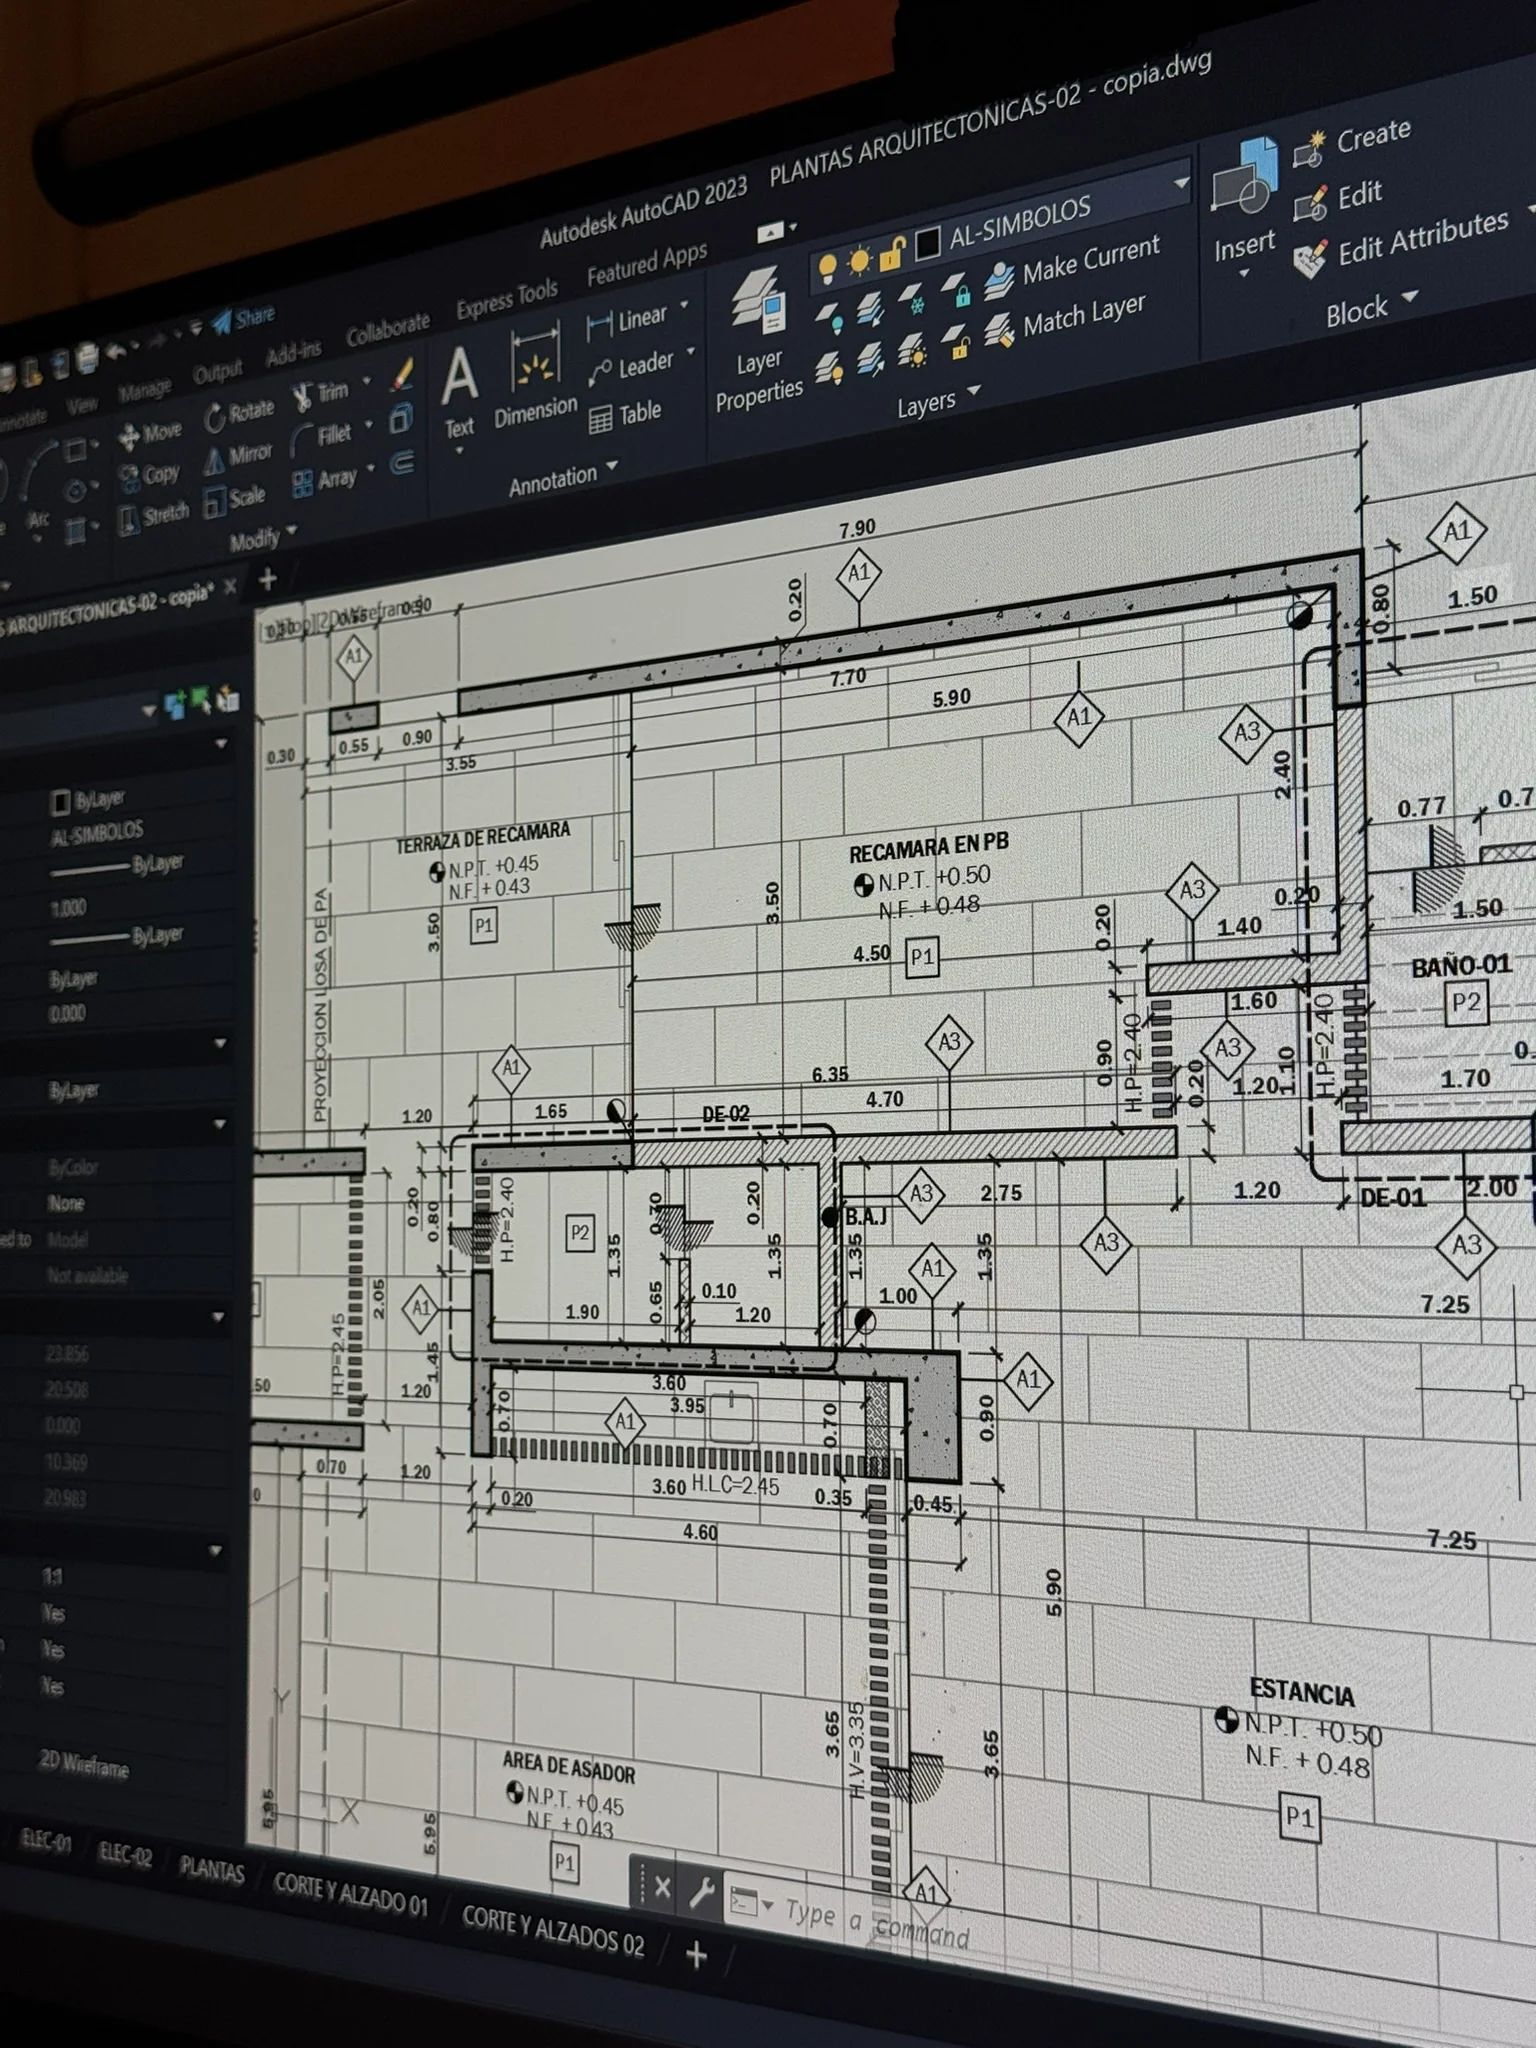The image size is (1536, 2048).
Task: Open command line customization wrench
Action: tap(702, 1892)
